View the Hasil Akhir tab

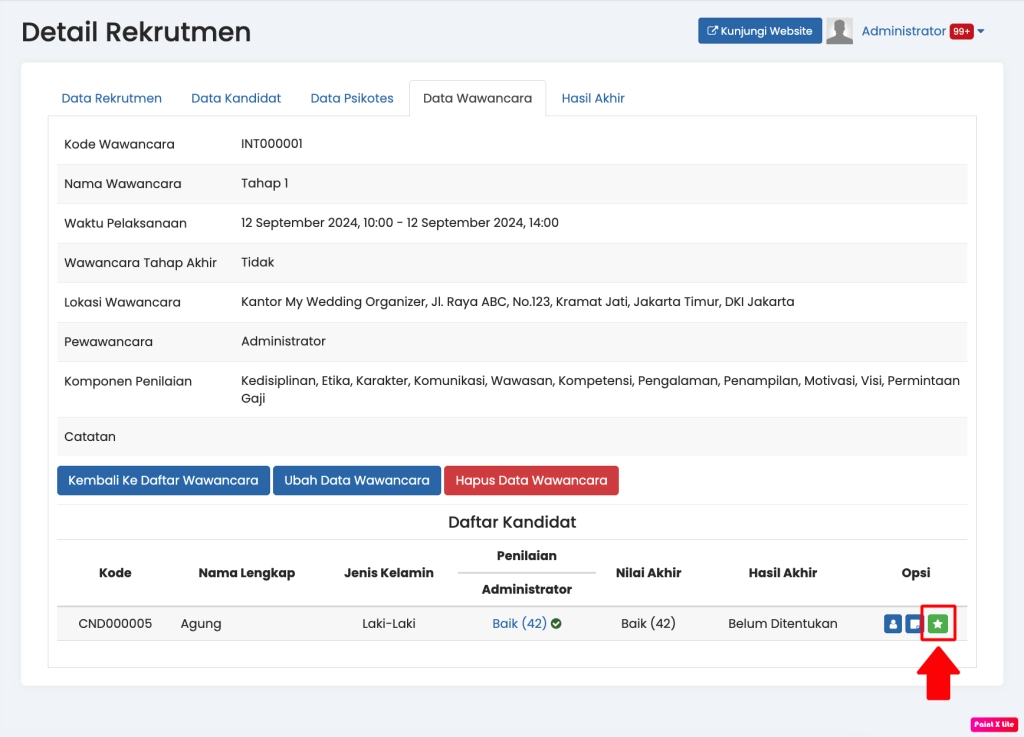(x=593, y=98)
